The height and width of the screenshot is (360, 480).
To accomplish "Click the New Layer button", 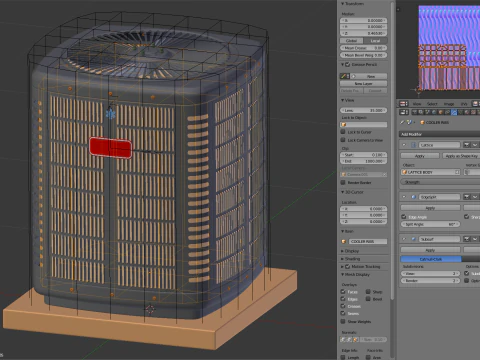I will pos(364,84).
